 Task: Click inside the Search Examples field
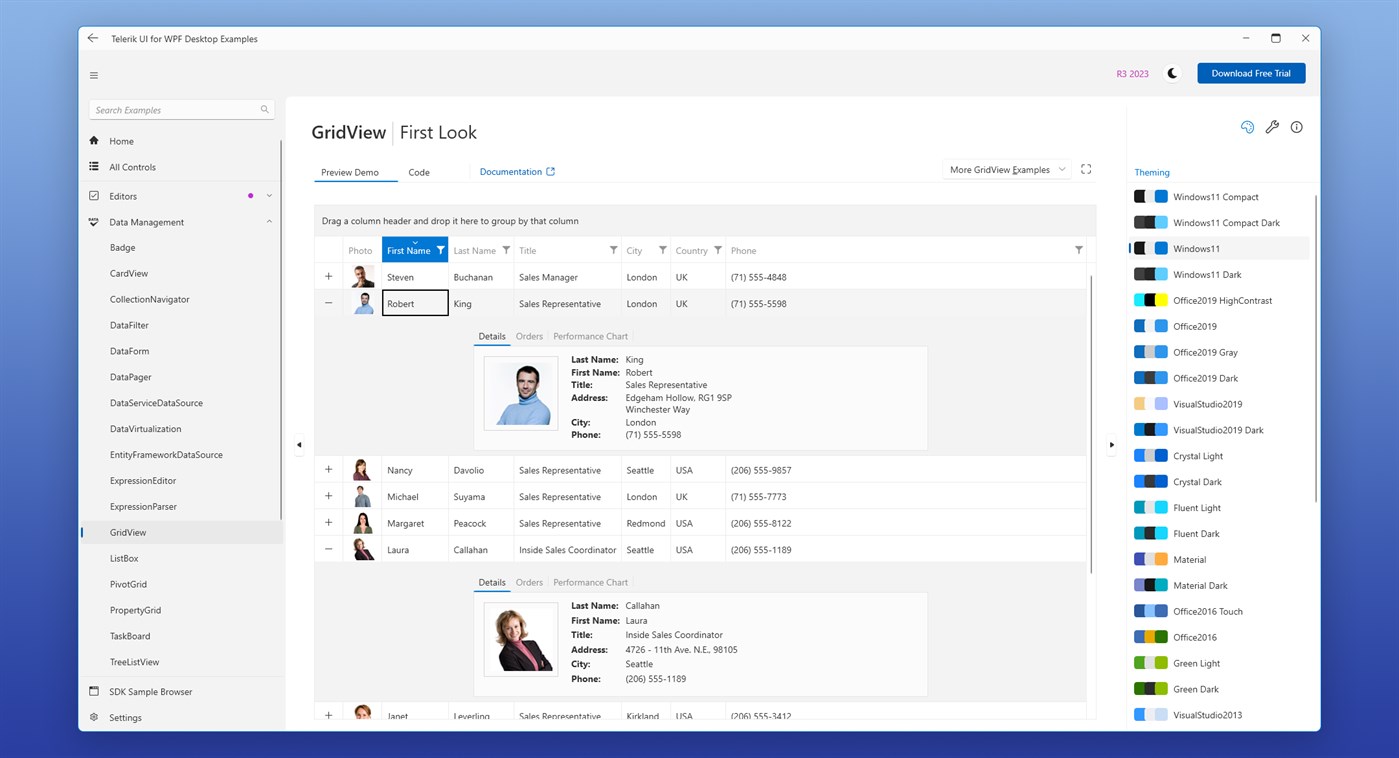point(170,109)
